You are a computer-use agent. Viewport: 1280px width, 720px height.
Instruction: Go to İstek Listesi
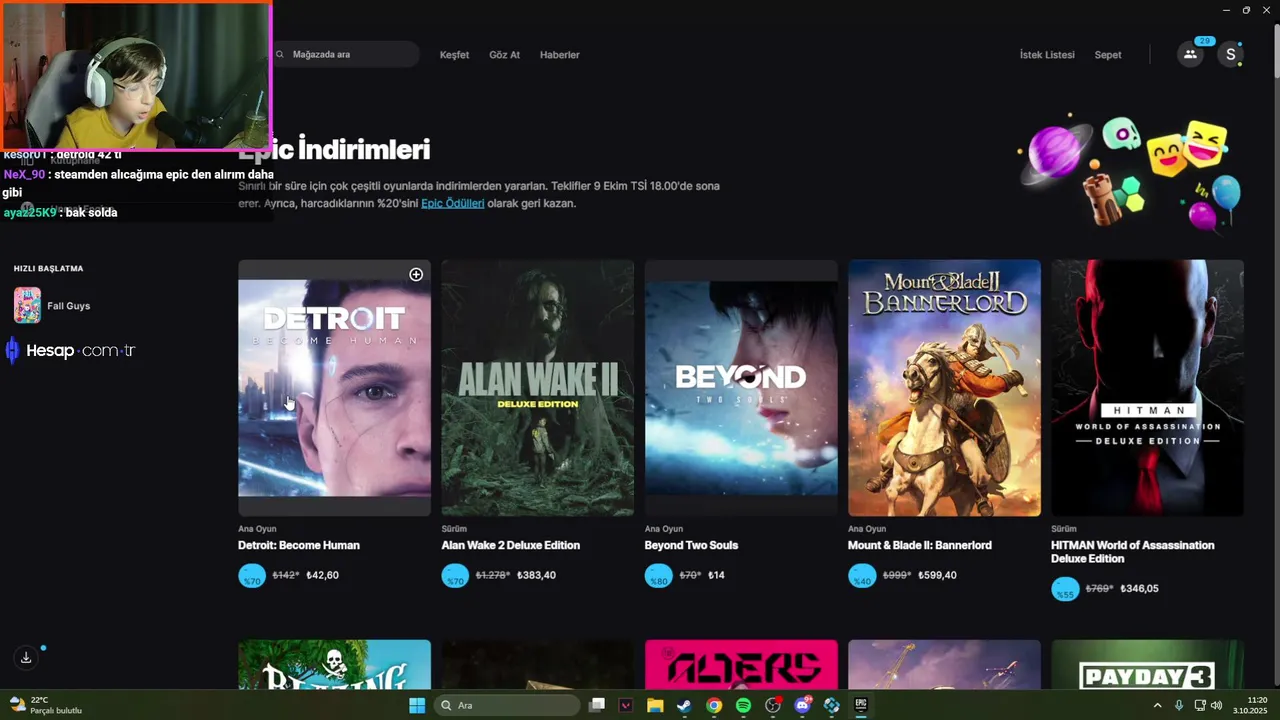[1047, 55]
